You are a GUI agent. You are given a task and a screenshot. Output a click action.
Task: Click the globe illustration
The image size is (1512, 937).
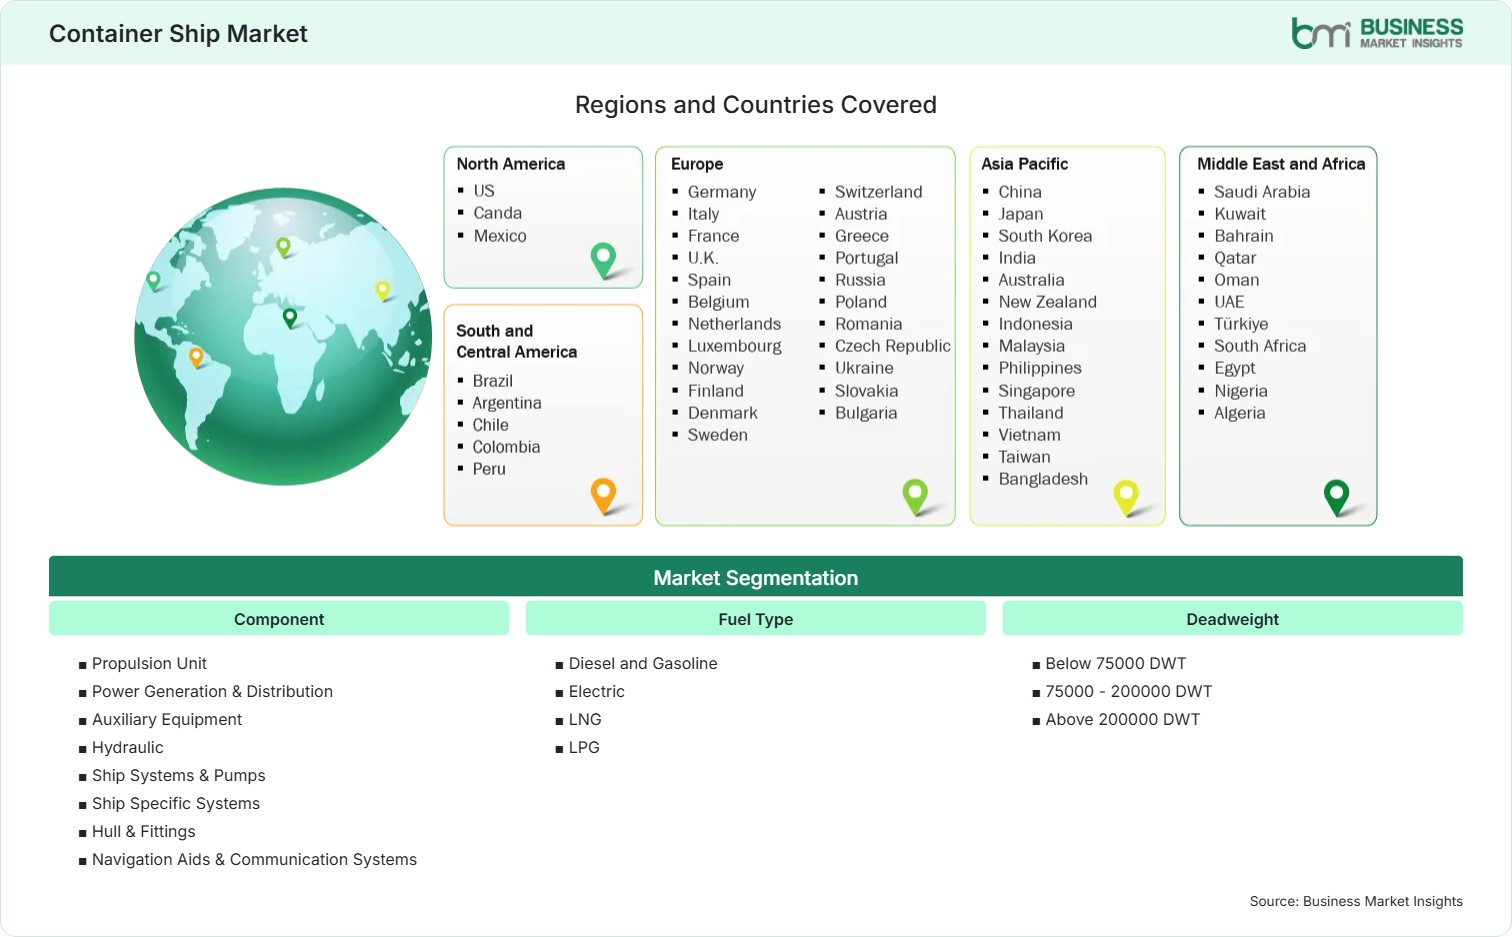coord(284,337)
